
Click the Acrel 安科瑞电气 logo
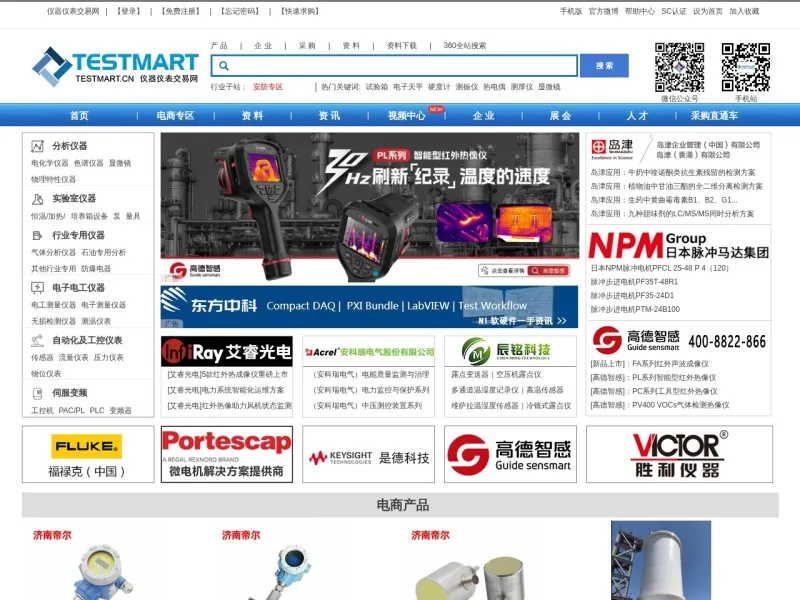coord(368,351)
